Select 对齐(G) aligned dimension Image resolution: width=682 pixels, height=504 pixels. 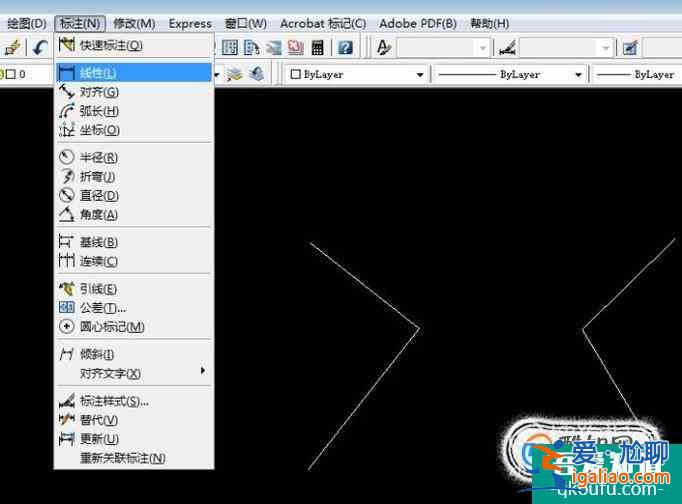134,92
